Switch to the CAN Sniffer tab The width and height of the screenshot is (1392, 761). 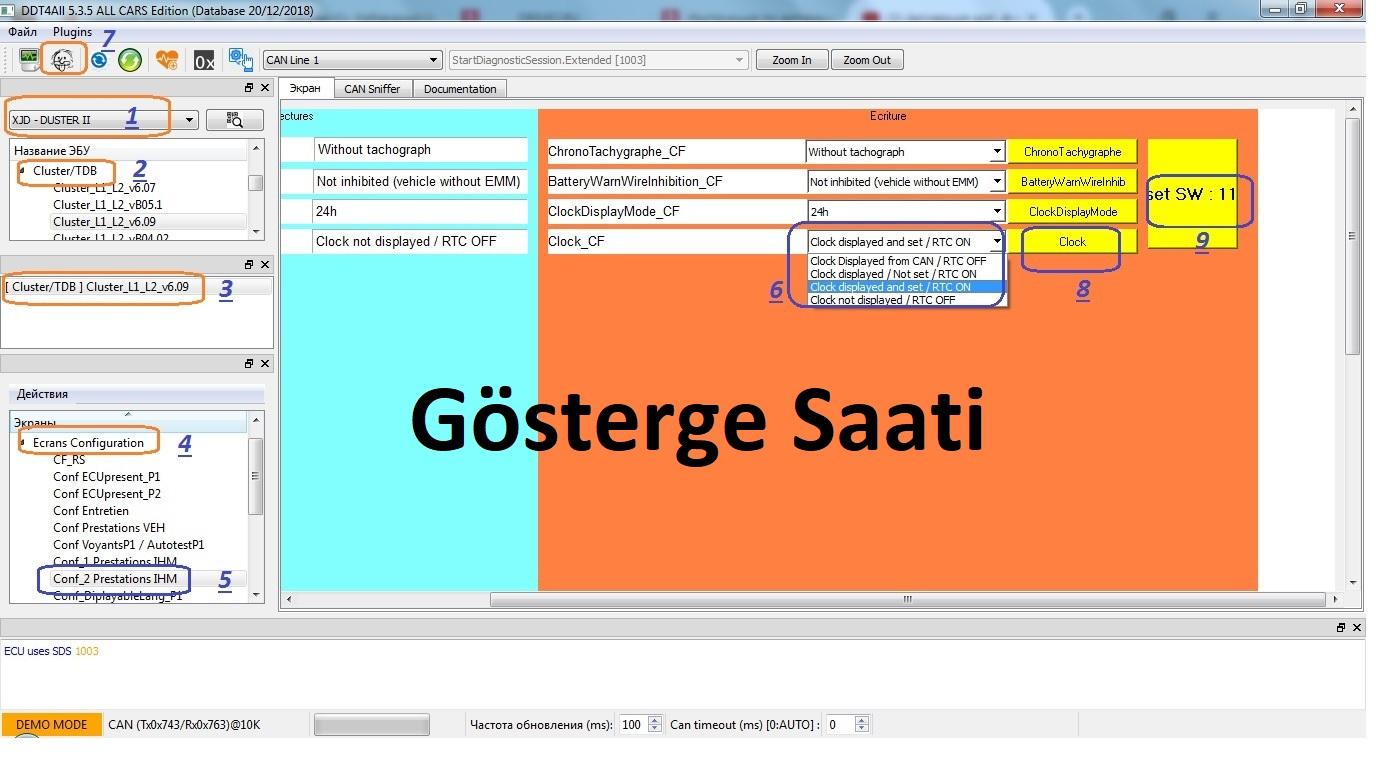click(x=372, y=89)
